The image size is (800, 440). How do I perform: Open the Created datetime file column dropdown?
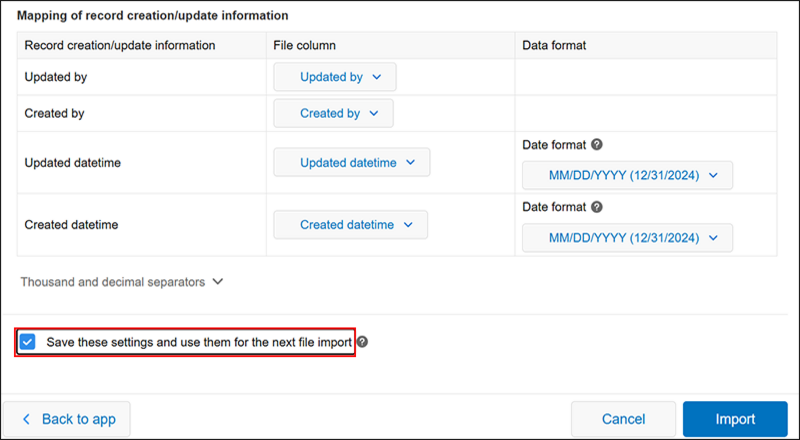tap(350, 225)
